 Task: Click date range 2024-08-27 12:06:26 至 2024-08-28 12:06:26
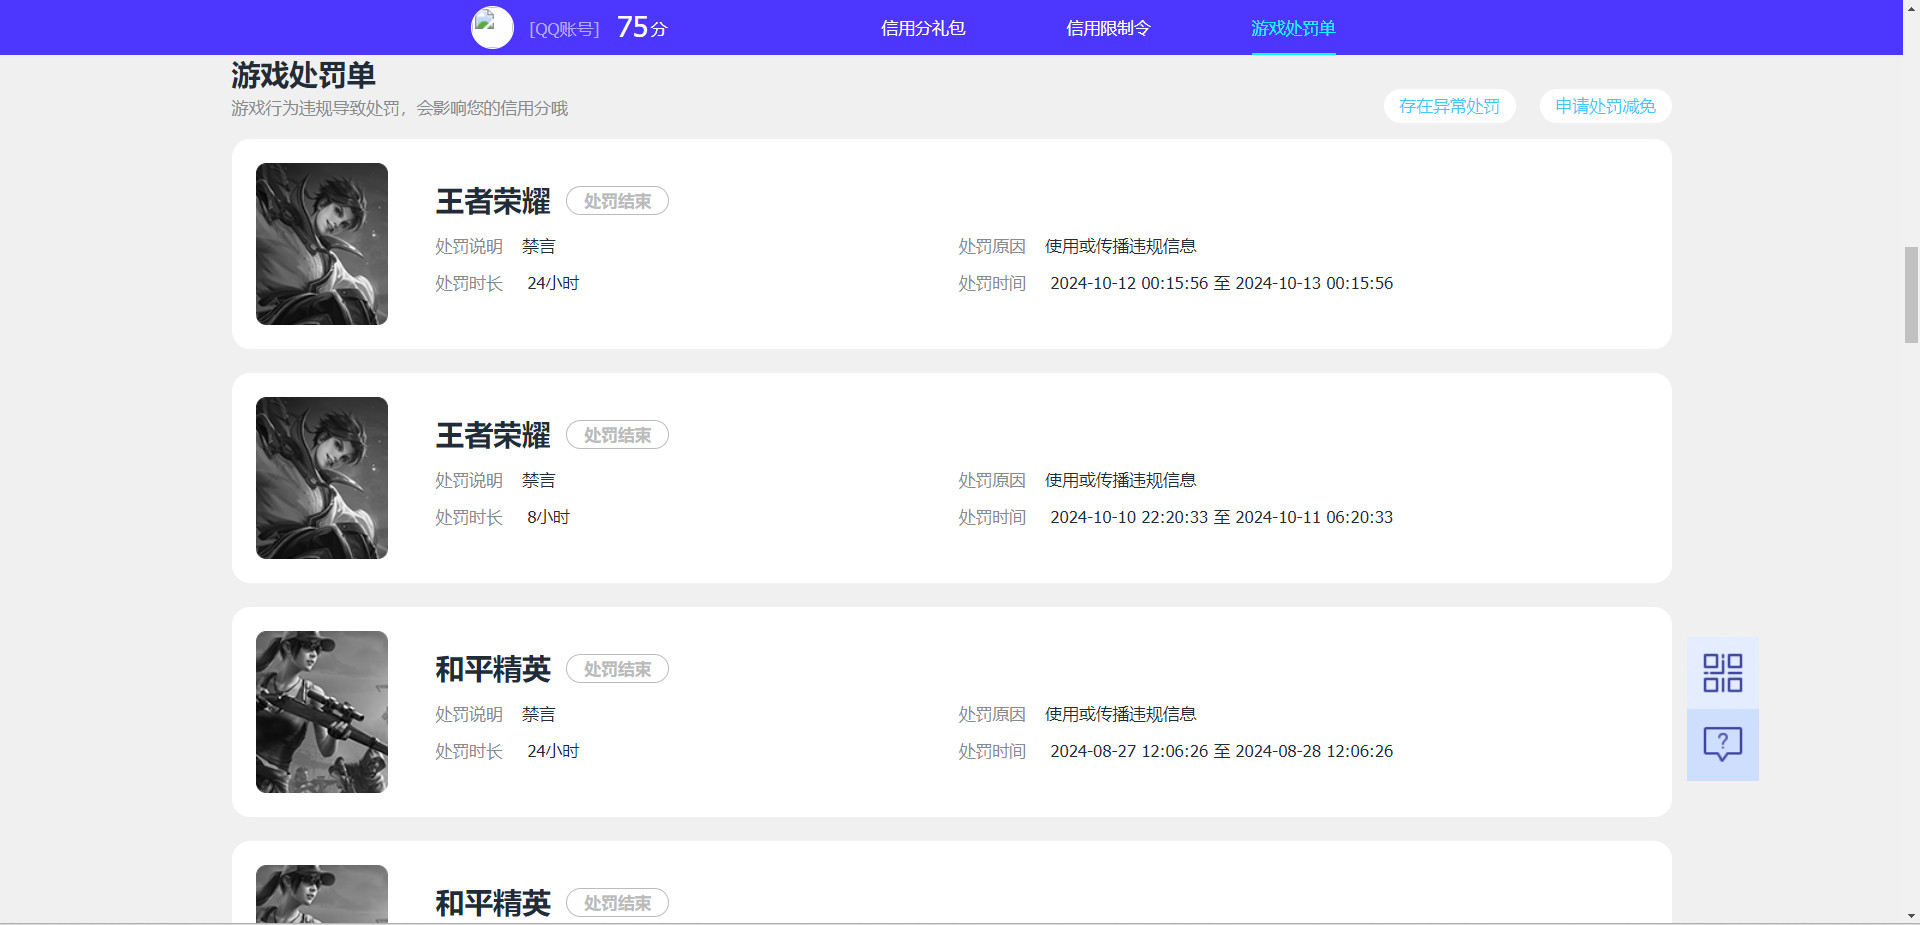(1221, 751)
